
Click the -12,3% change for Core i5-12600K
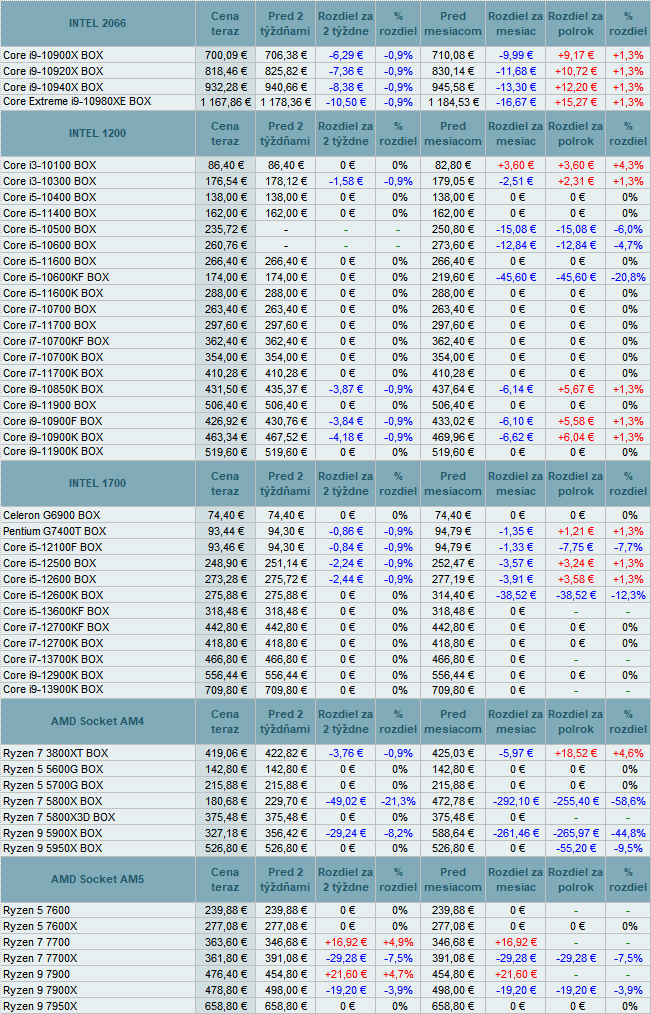(x=628, y=596)
